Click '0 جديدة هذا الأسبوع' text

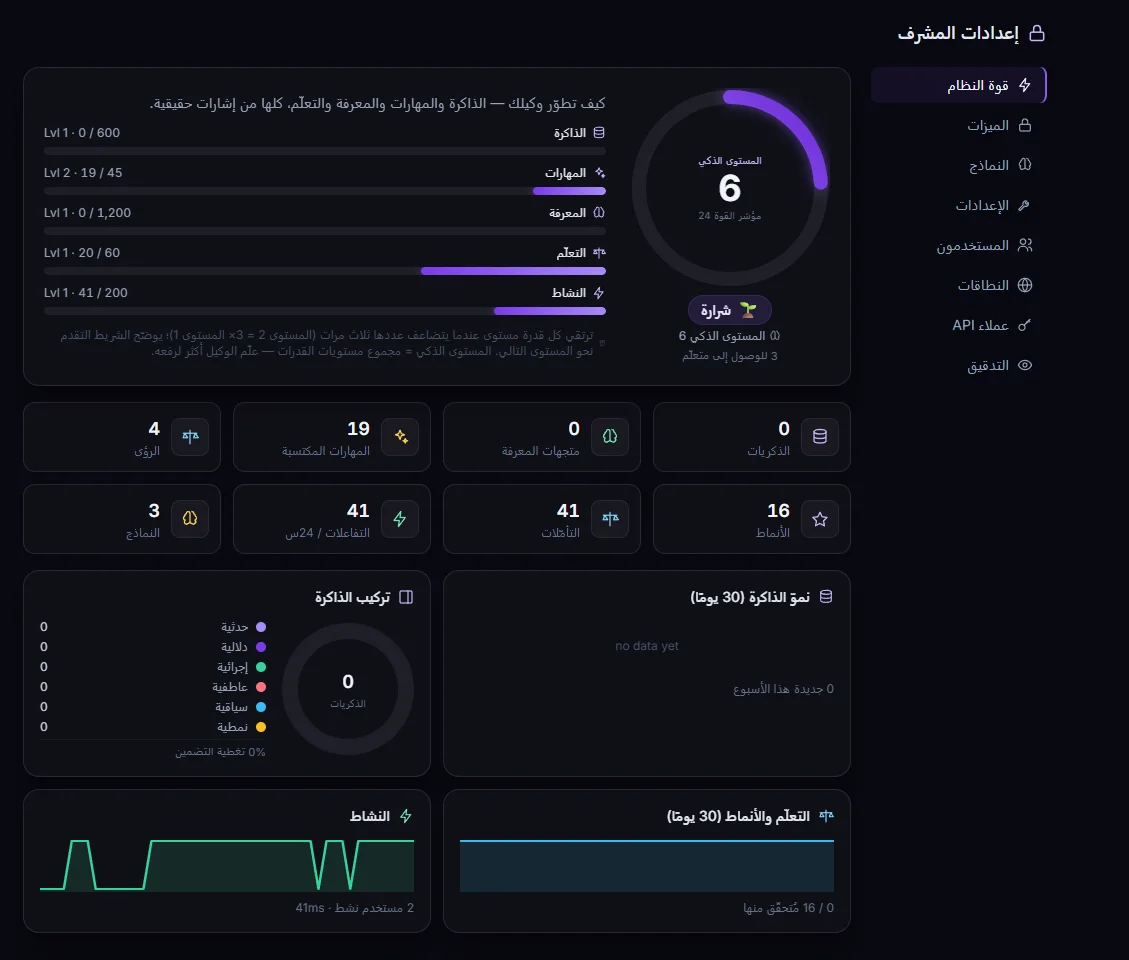(783, 689)
